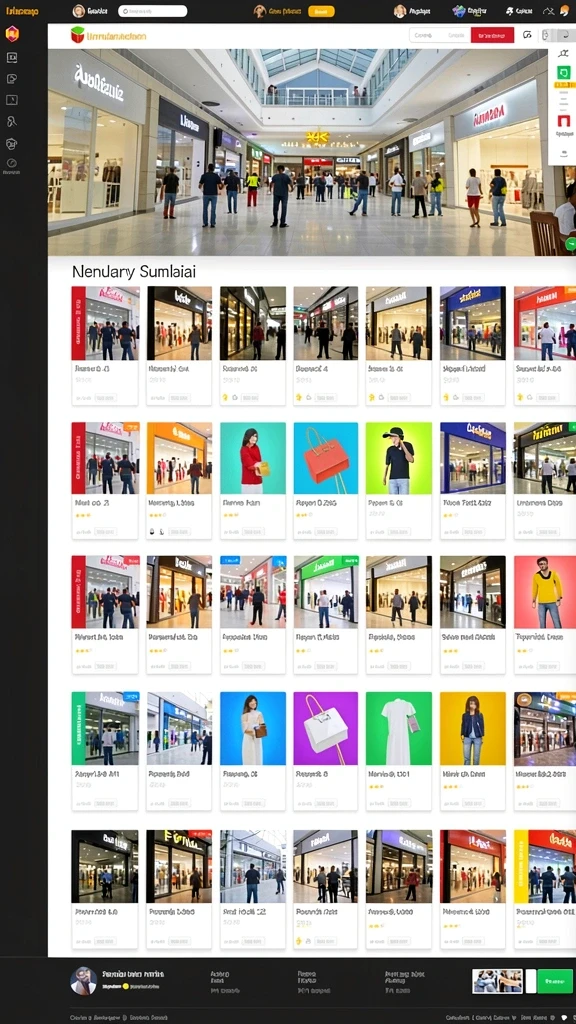Image resolution: width=576 pixels, height=1024 pixels.
Task: Toggle the switch at the far right of the white header
Action: point(558,35)
